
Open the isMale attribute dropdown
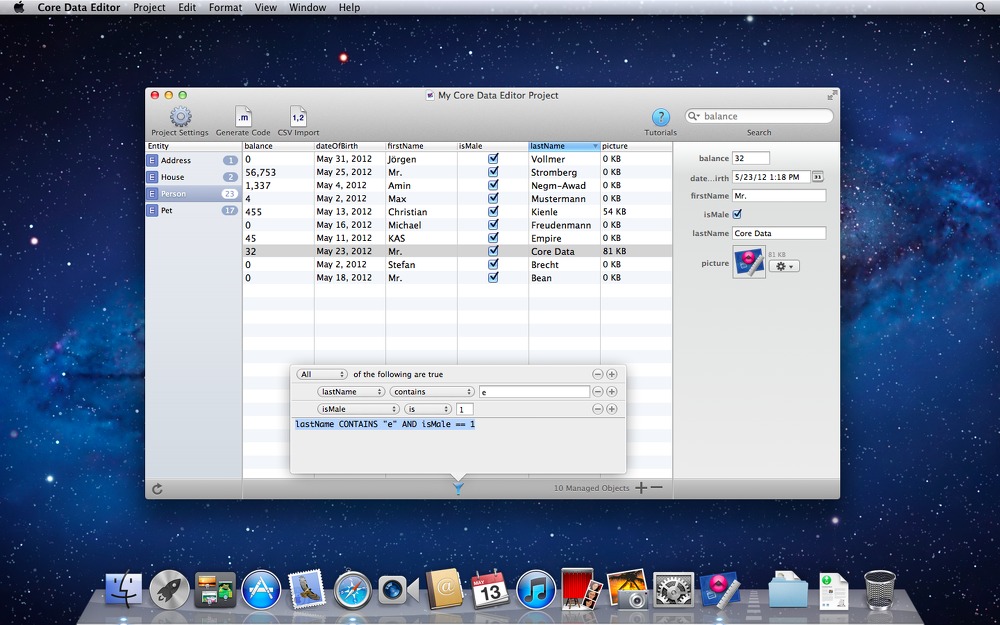tap(358, 409)
